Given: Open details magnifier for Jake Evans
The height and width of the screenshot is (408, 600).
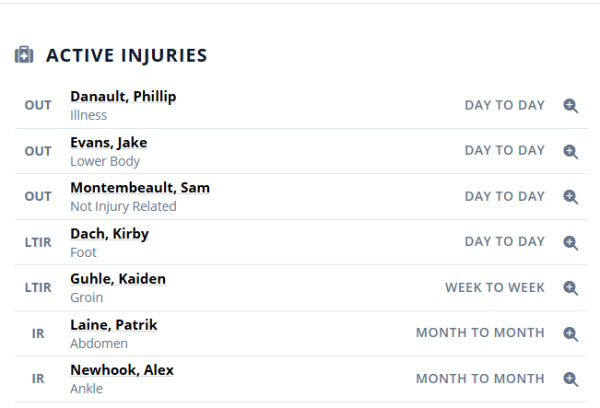Looking at the screenshot, I should pyautogui.click(x=571, y=152).
